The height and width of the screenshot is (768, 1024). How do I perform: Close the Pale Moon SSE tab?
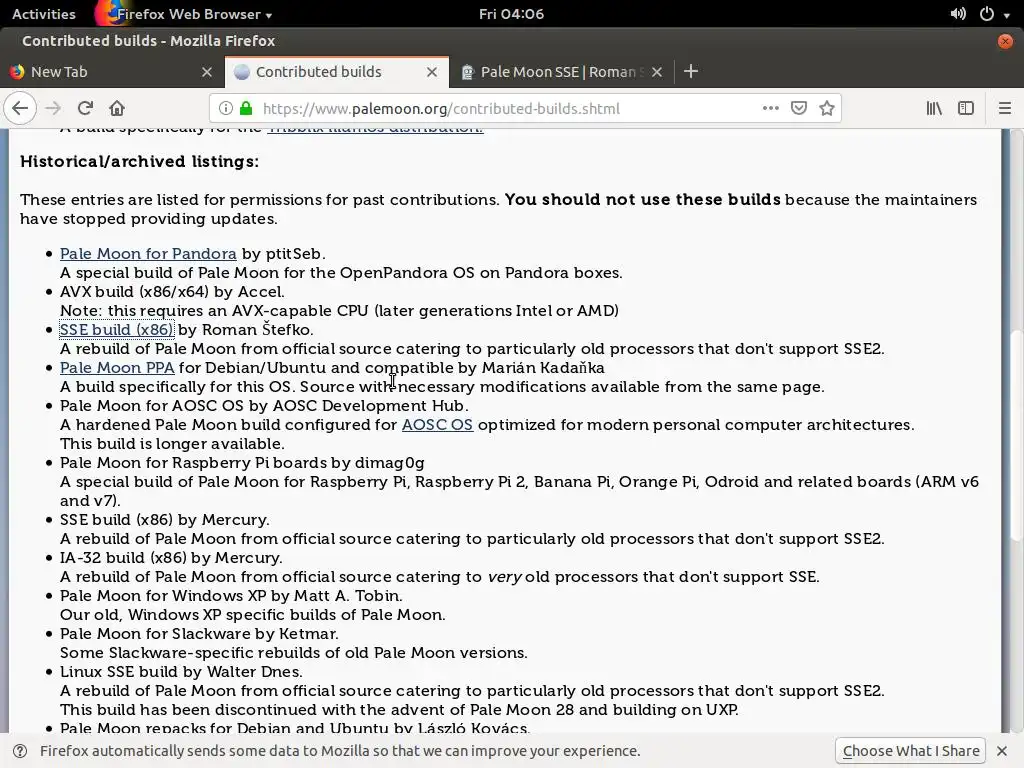[x=657, y=72]
